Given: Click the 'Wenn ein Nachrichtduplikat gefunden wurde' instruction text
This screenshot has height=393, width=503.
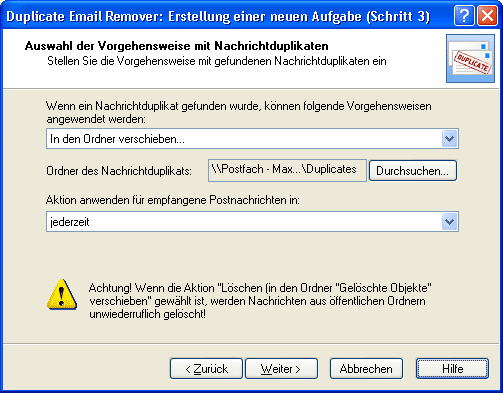Looking at the screenshot, I should 239,112.
